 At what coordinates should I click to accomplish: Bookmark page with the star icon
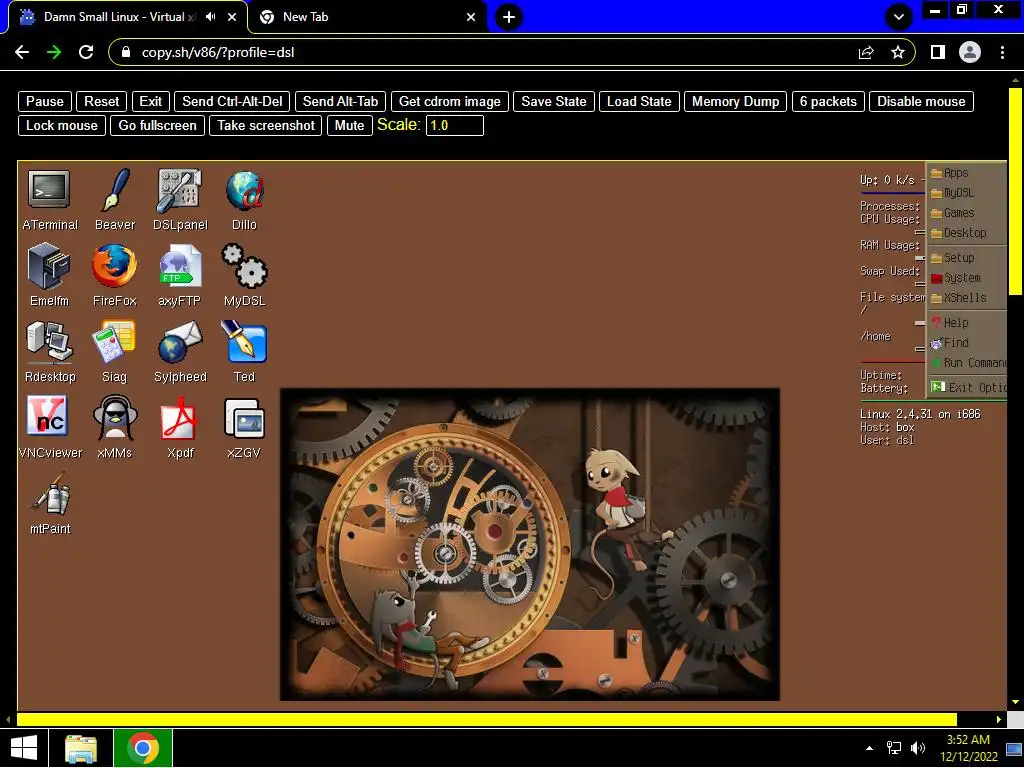(898, 52)
